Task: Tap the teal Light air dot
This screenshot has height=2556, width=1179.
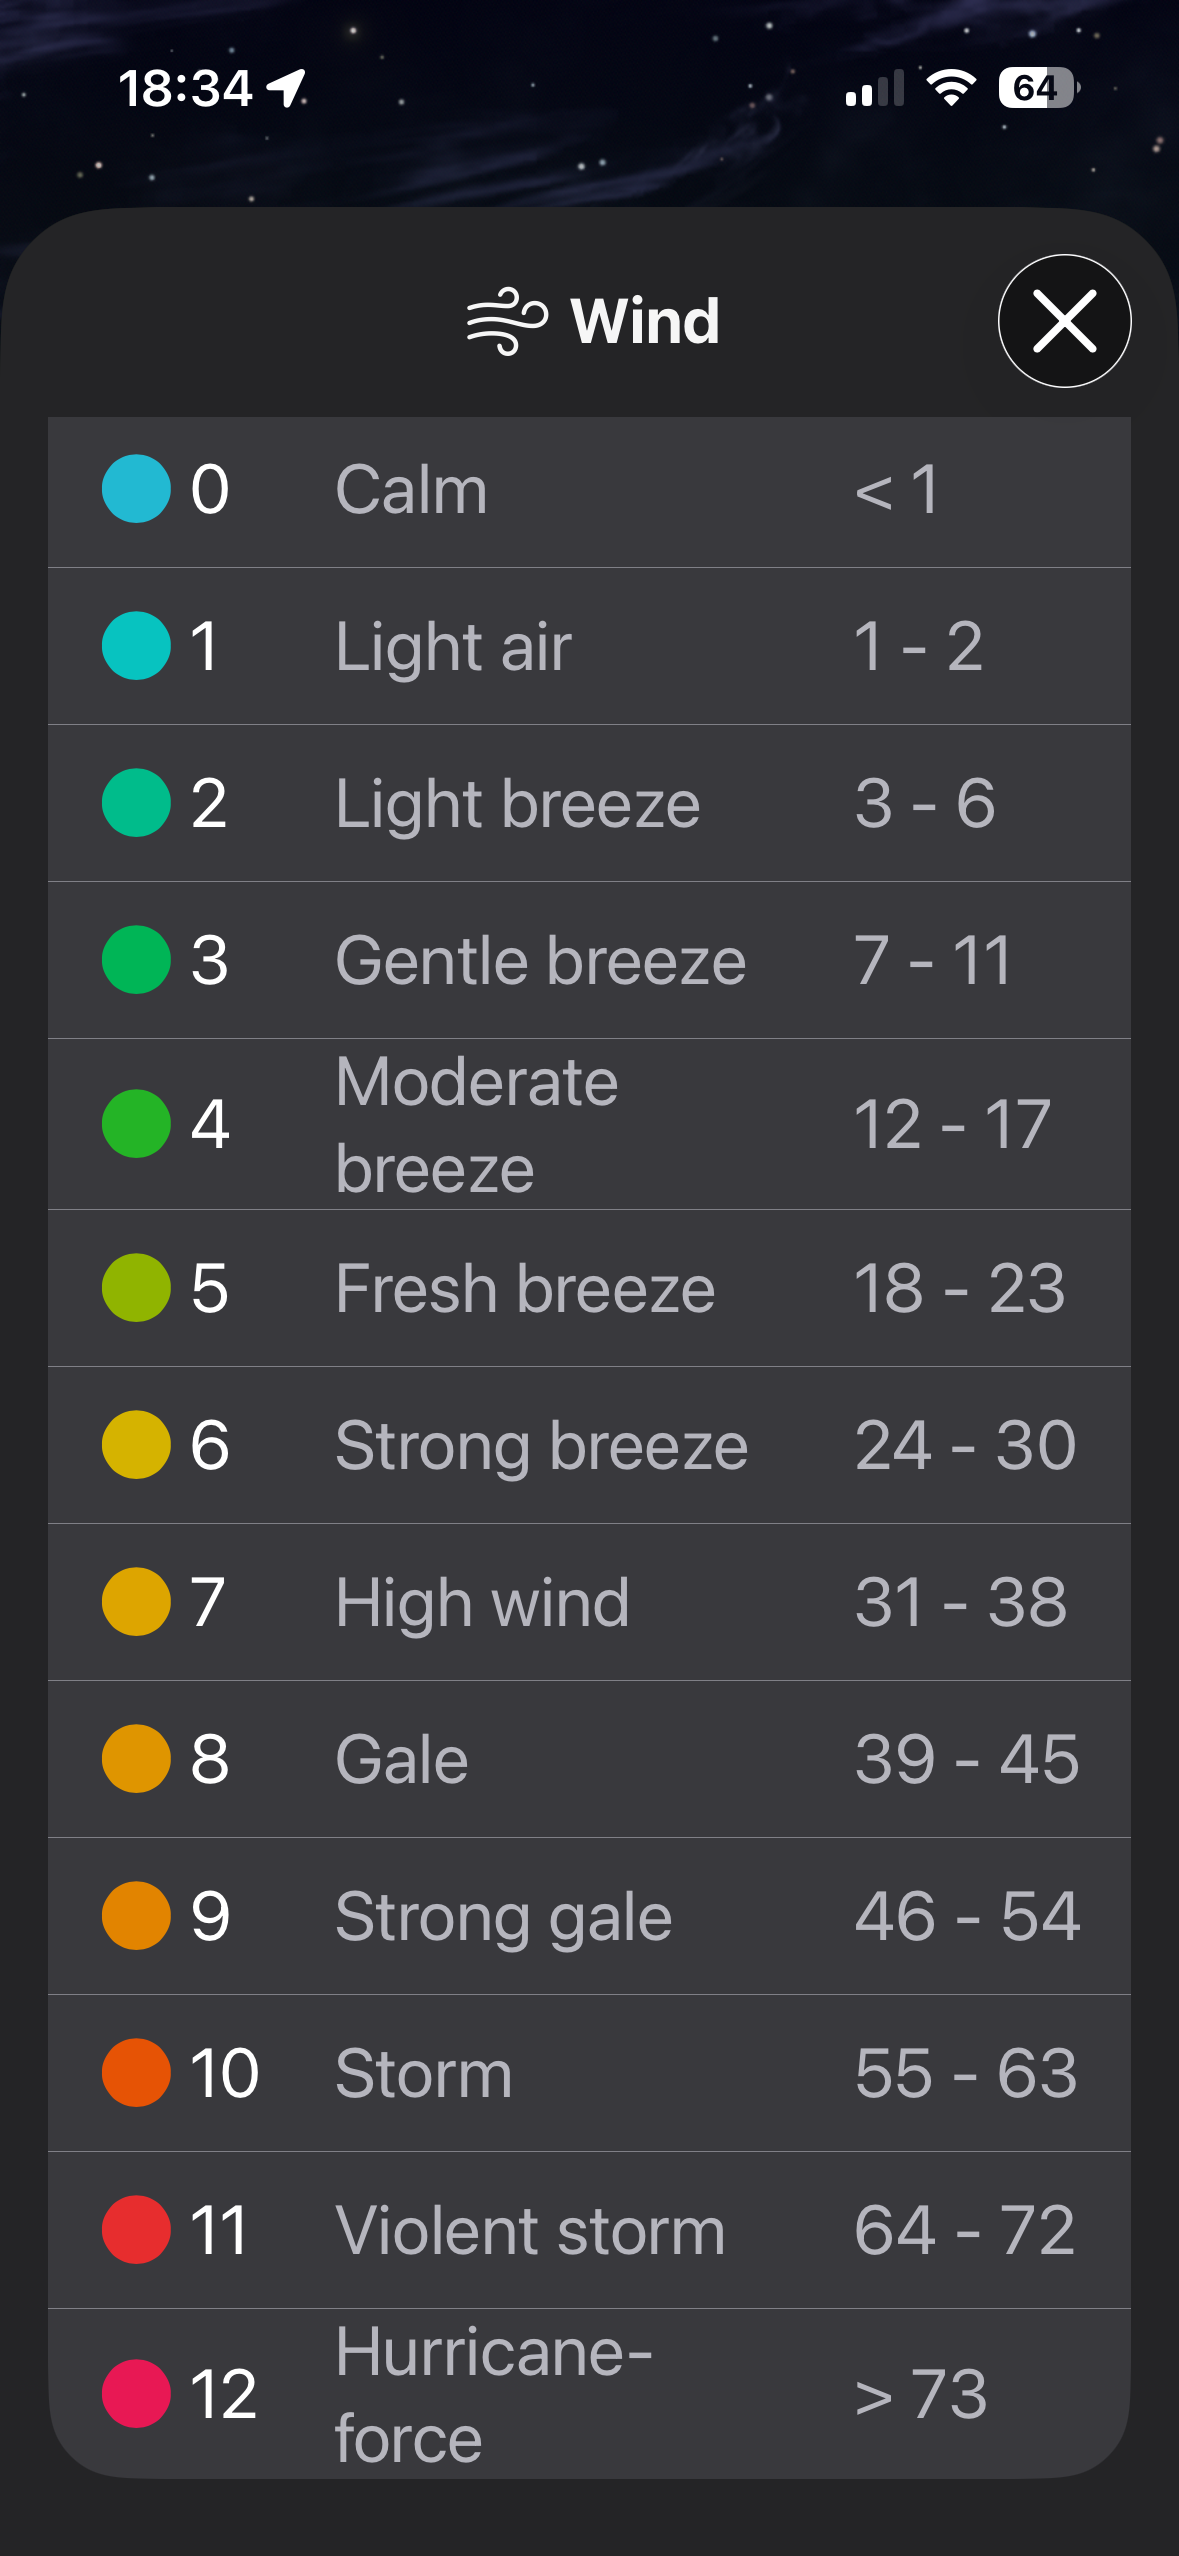Action: click(136, 646)
